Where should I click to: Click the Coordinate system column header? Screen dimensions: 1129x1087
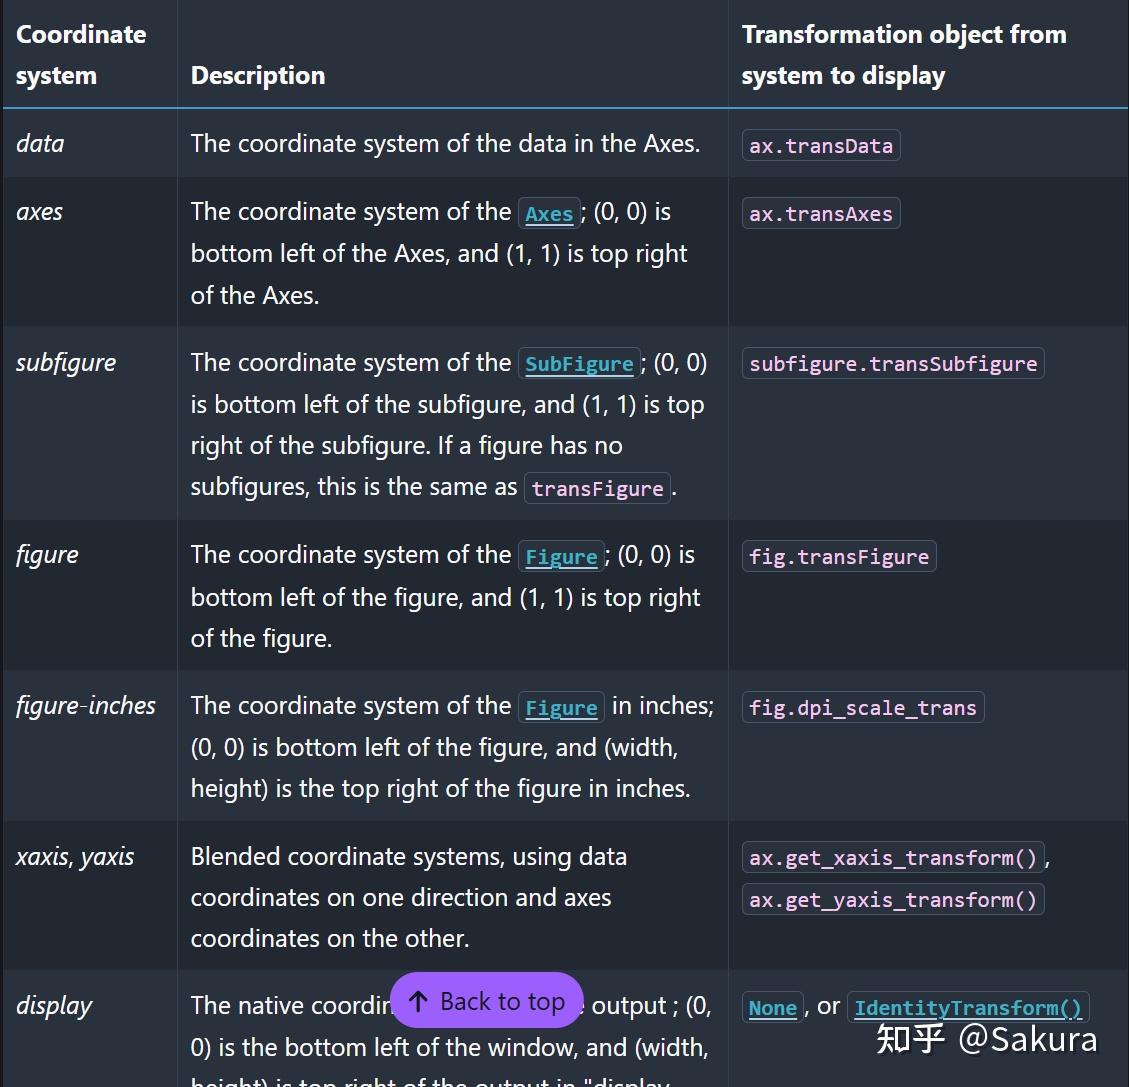pyautogui.click(x=81, y=55)
